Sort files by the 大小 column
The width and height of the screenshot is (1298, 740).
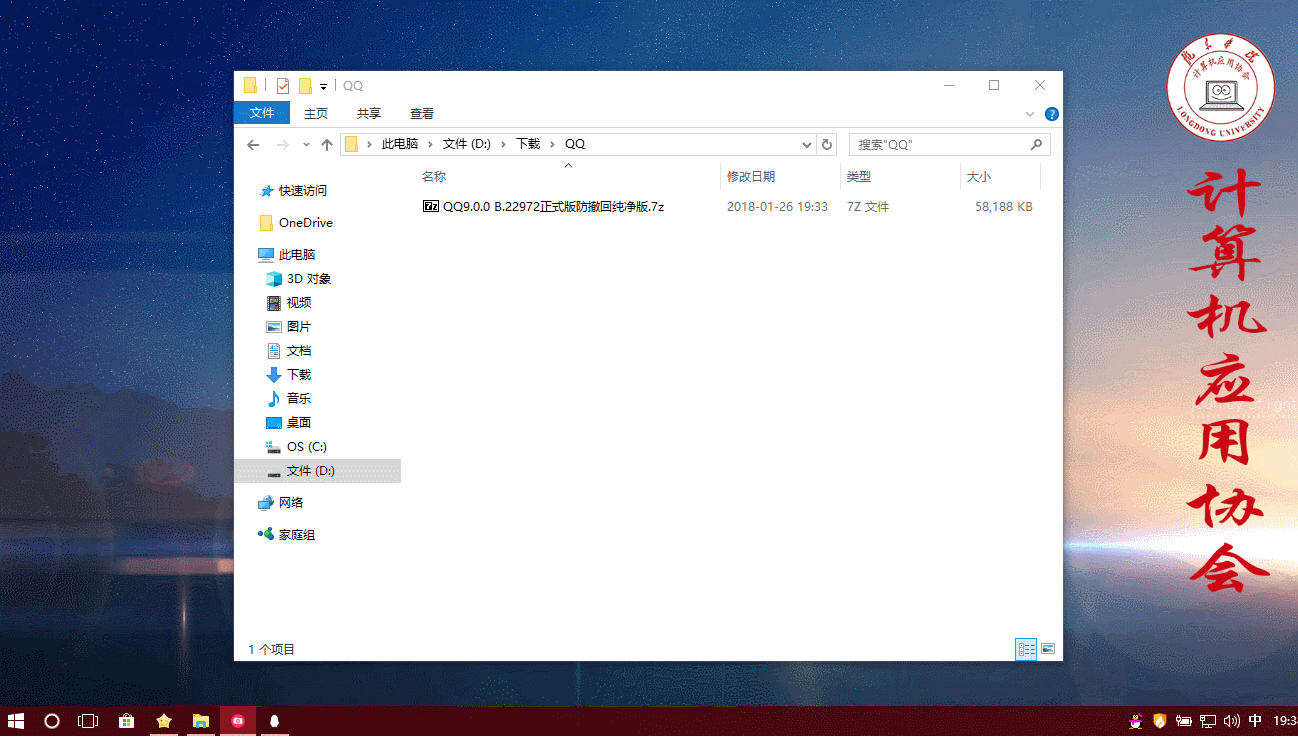[x=1000, y=177]
